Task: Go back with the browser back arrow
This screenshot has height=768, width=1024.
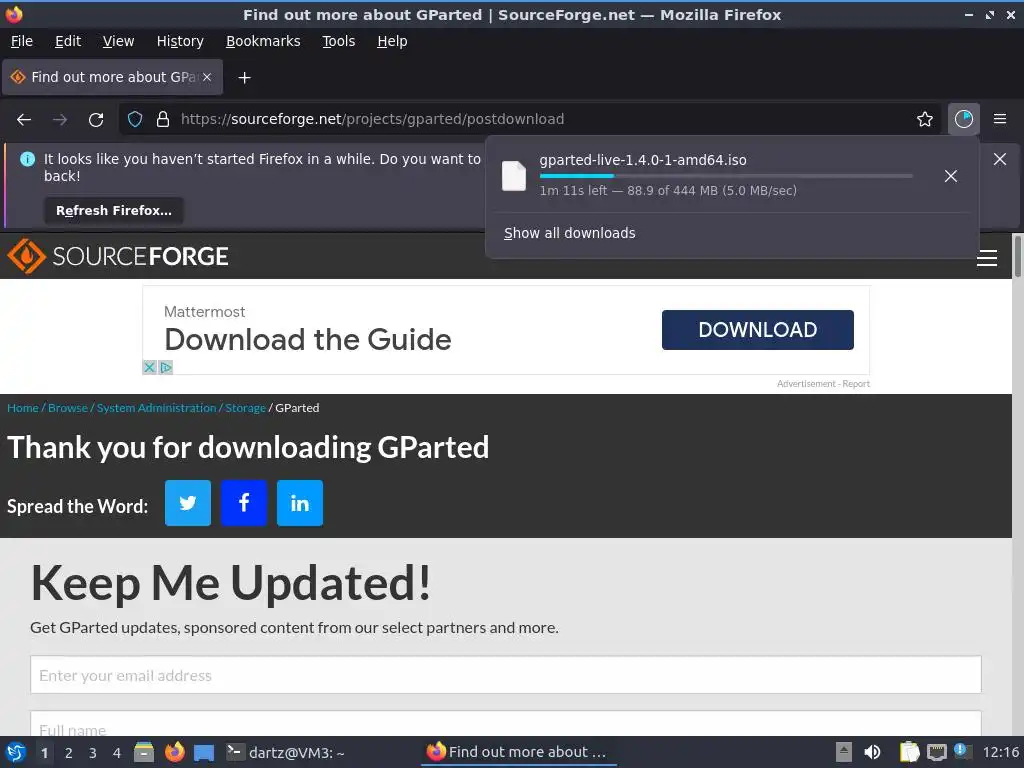Action: (24, 120)
